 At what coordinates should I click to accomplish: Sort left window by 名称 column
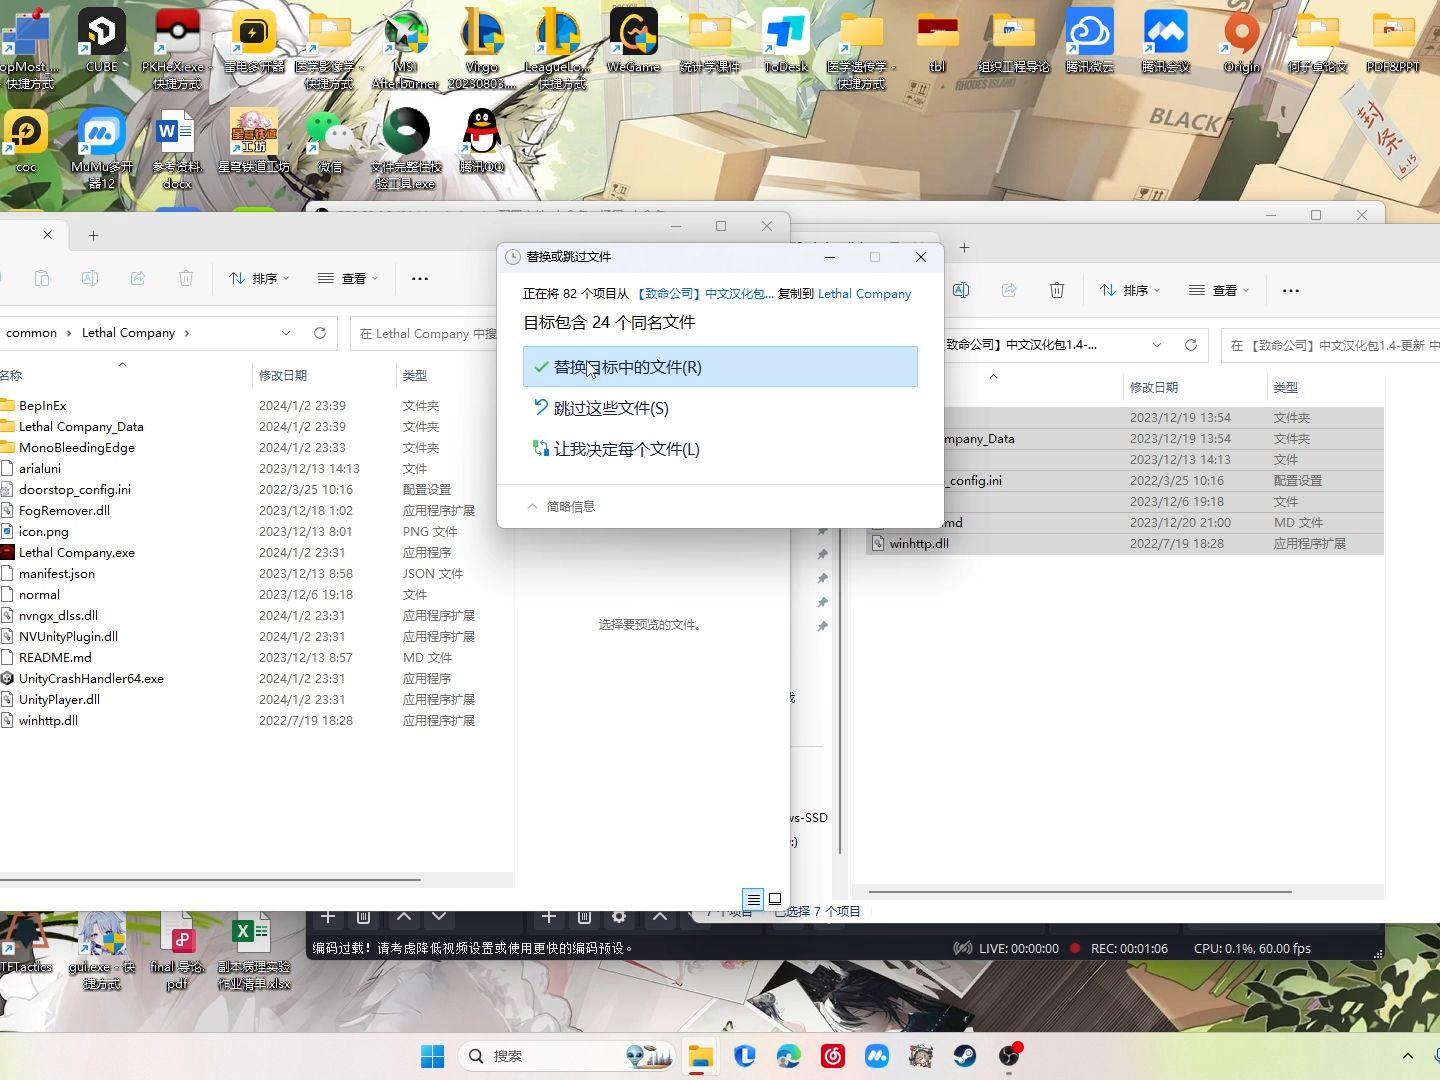click(11, 375)
